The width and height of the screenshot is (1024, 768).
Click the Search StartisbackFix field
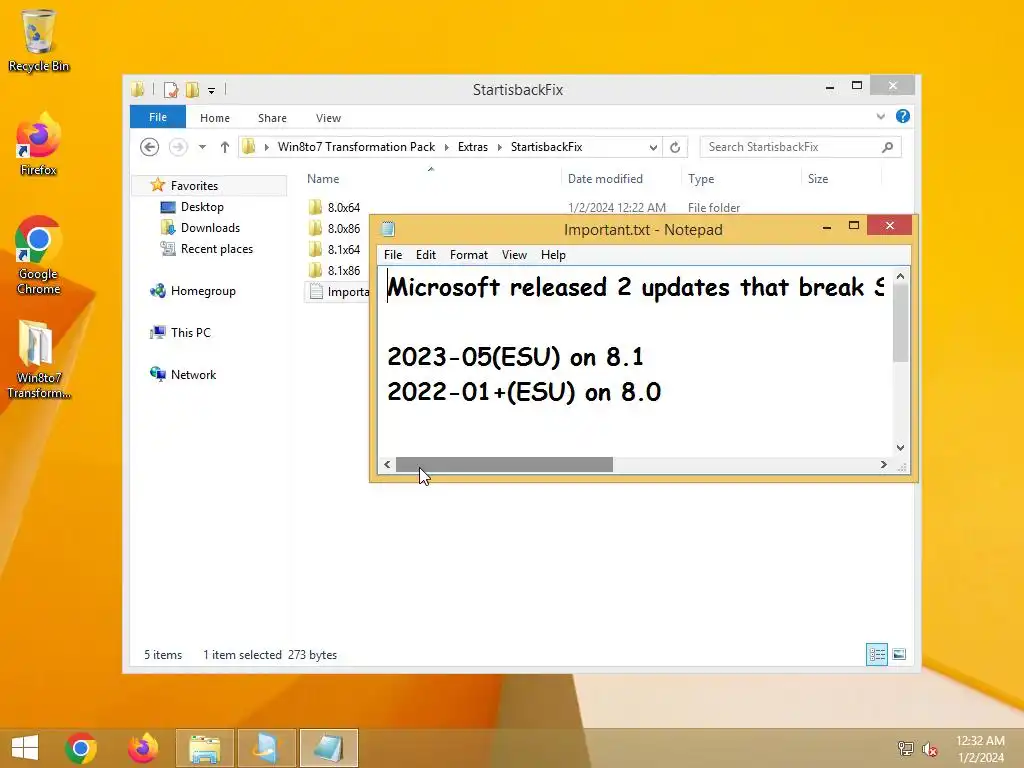801,147
